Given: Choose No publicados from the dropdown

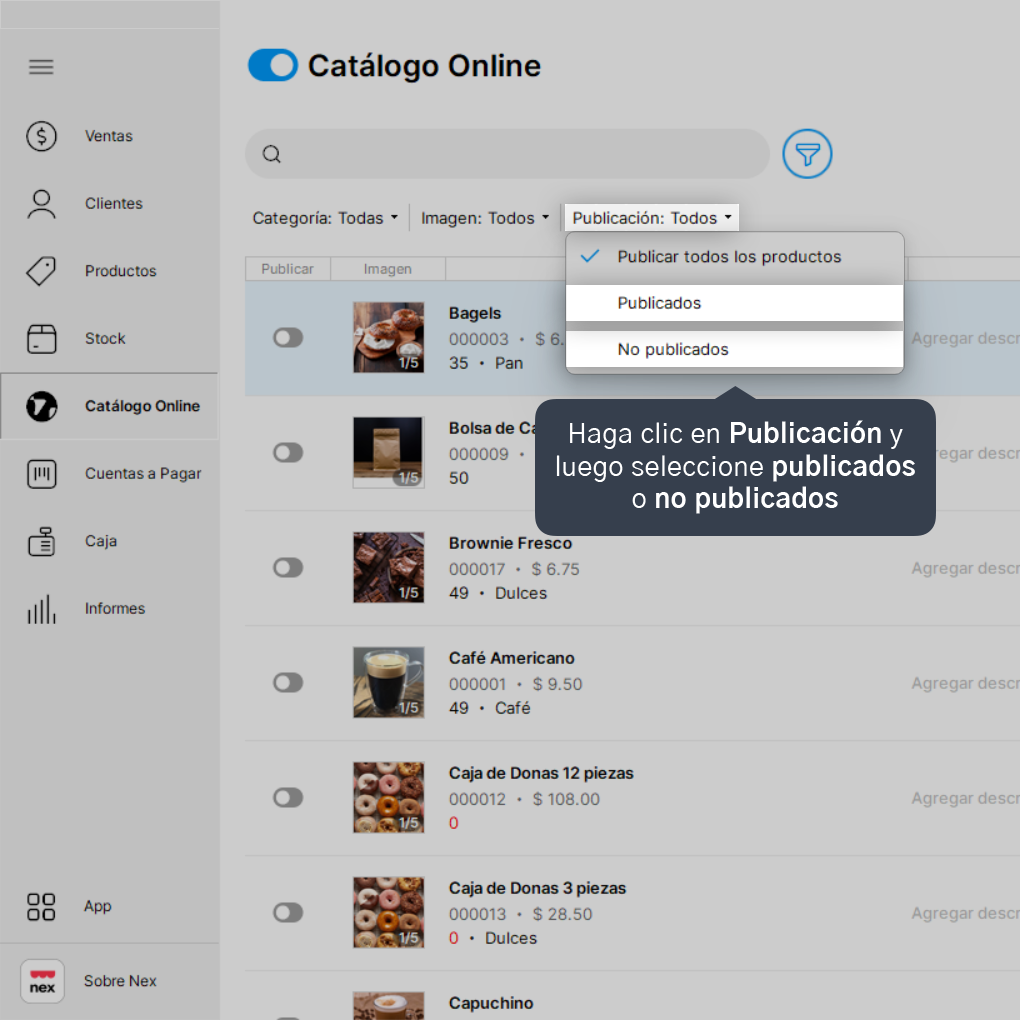Looking at the screenshot, I should pos(734,349).
